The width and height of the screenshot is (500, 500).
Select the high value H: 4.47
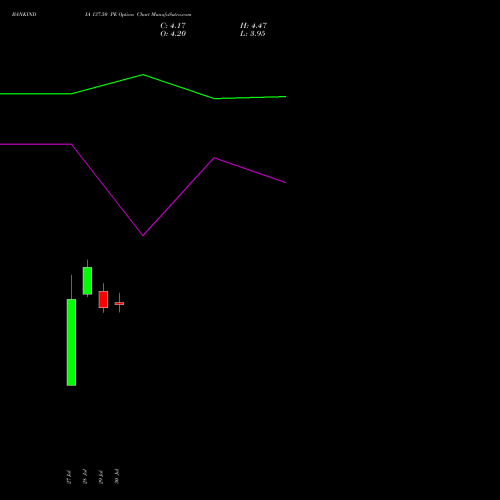coord(253,26)
